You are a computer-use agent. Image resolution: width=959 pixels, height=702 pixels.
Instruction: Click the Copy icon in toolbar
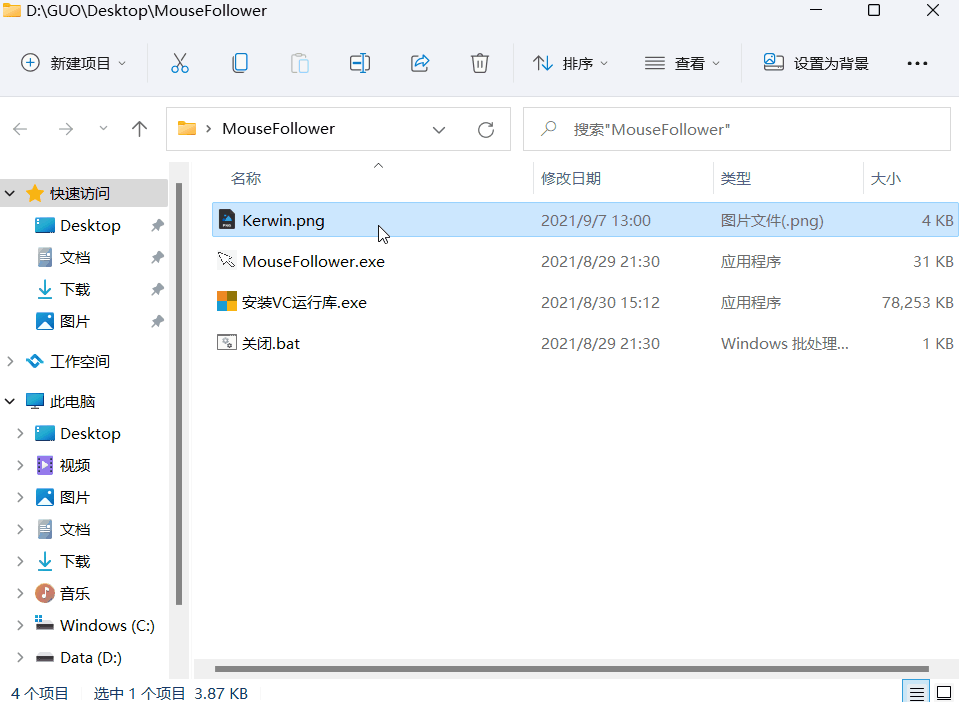pyautogui.click(x=240, y=63)
